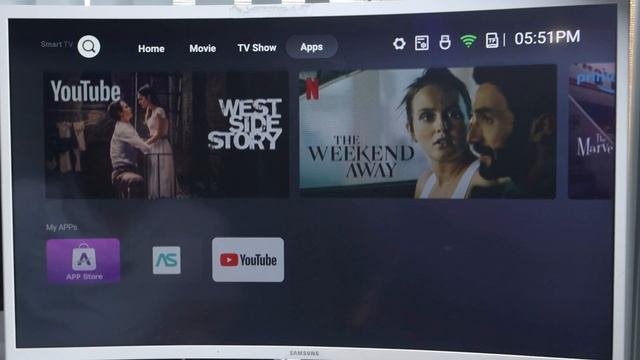Open the media browser icon next to gear
This screenshot has height=360, width=640.
click(422, 43)
